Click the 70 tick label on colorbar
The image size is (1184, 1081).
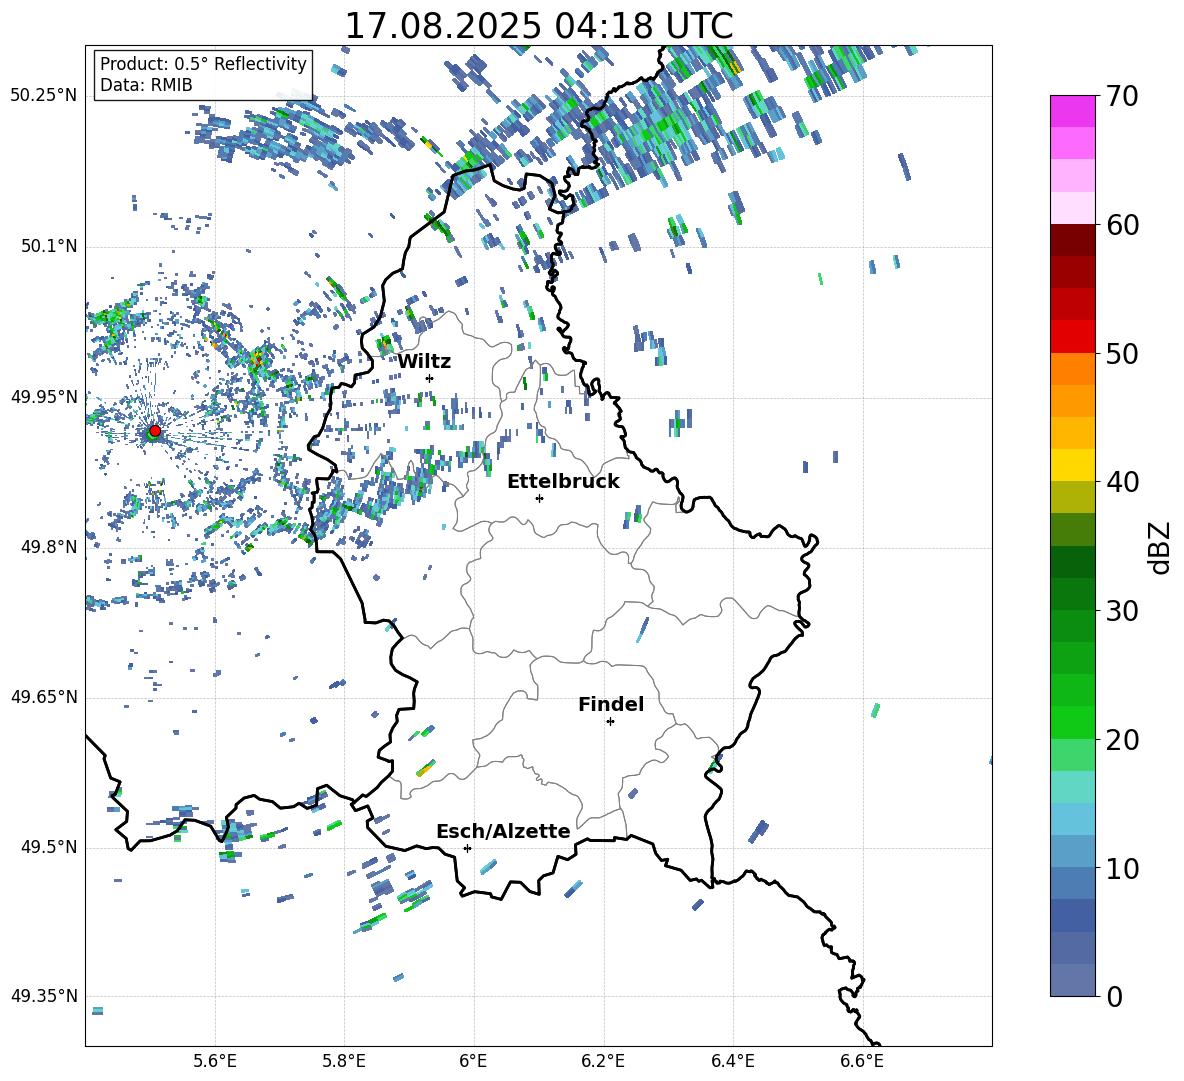pos(1122,96)
